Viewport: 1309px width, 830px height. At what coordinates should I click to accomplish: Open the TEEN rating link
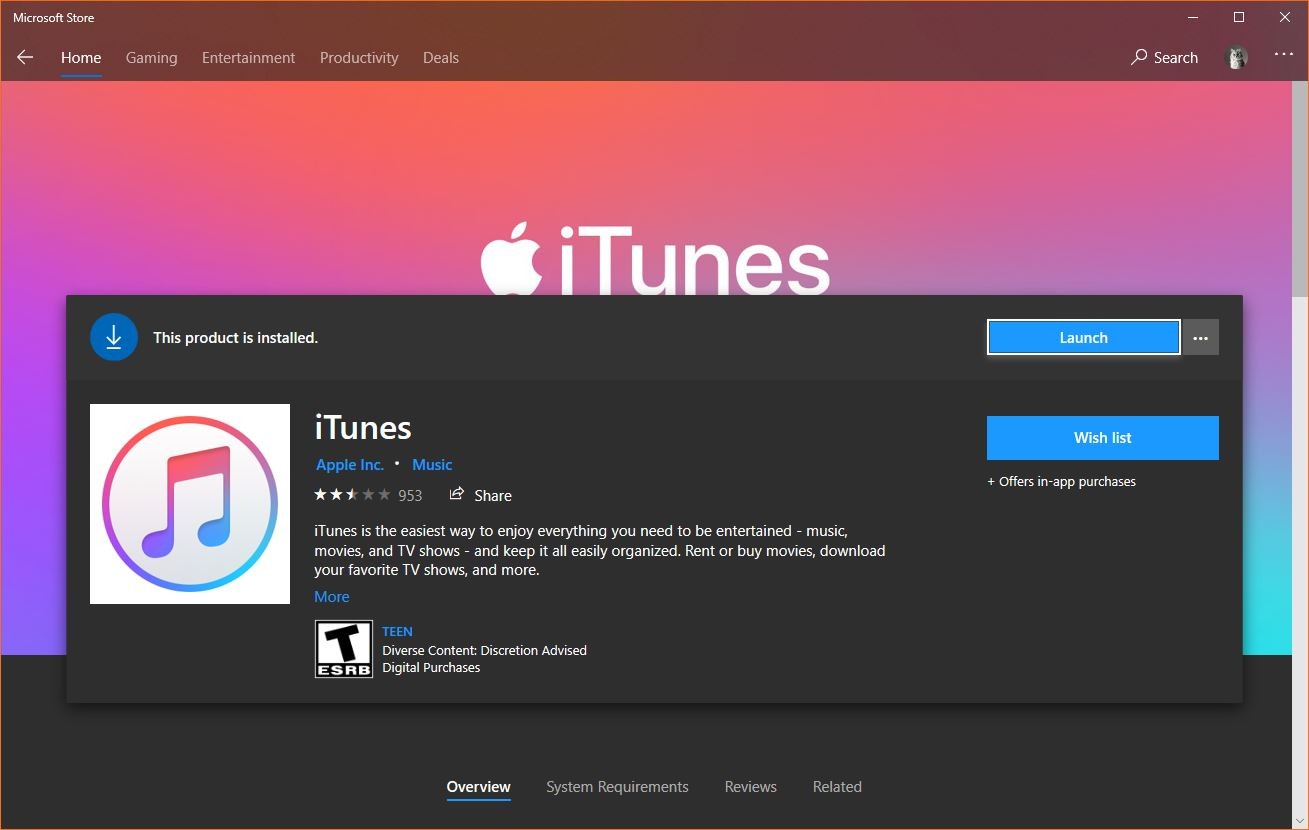(397, 632)
